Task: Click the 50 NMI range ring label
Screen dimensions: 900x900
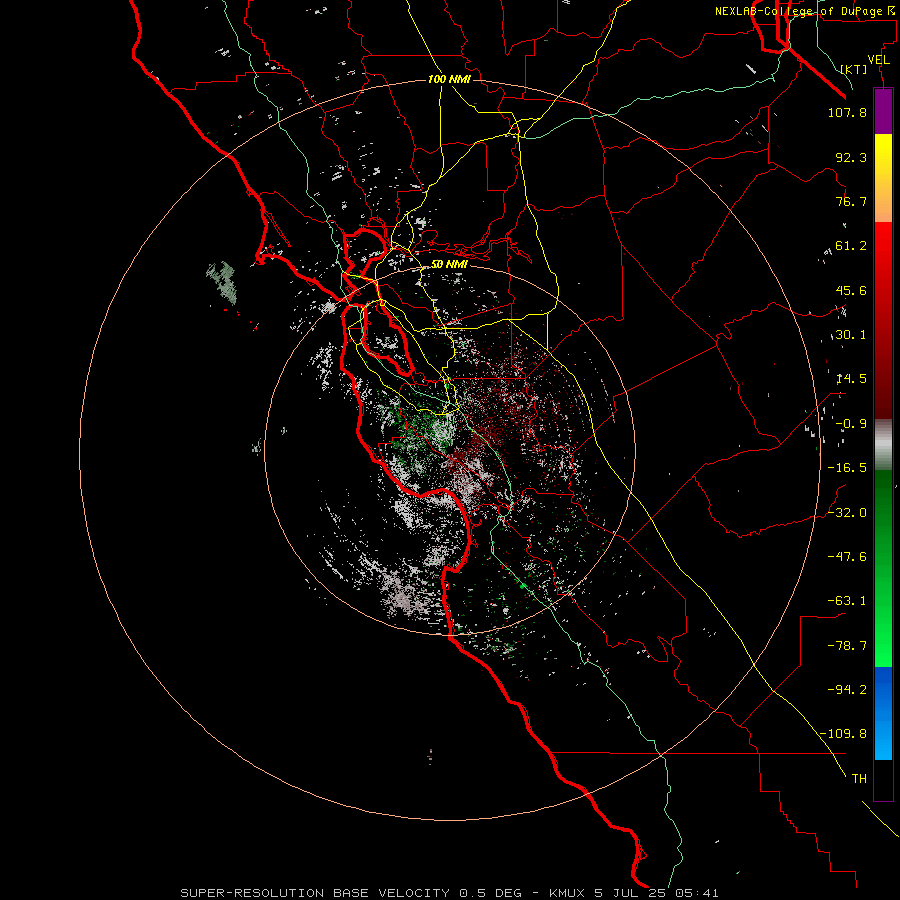Action: 449,264
